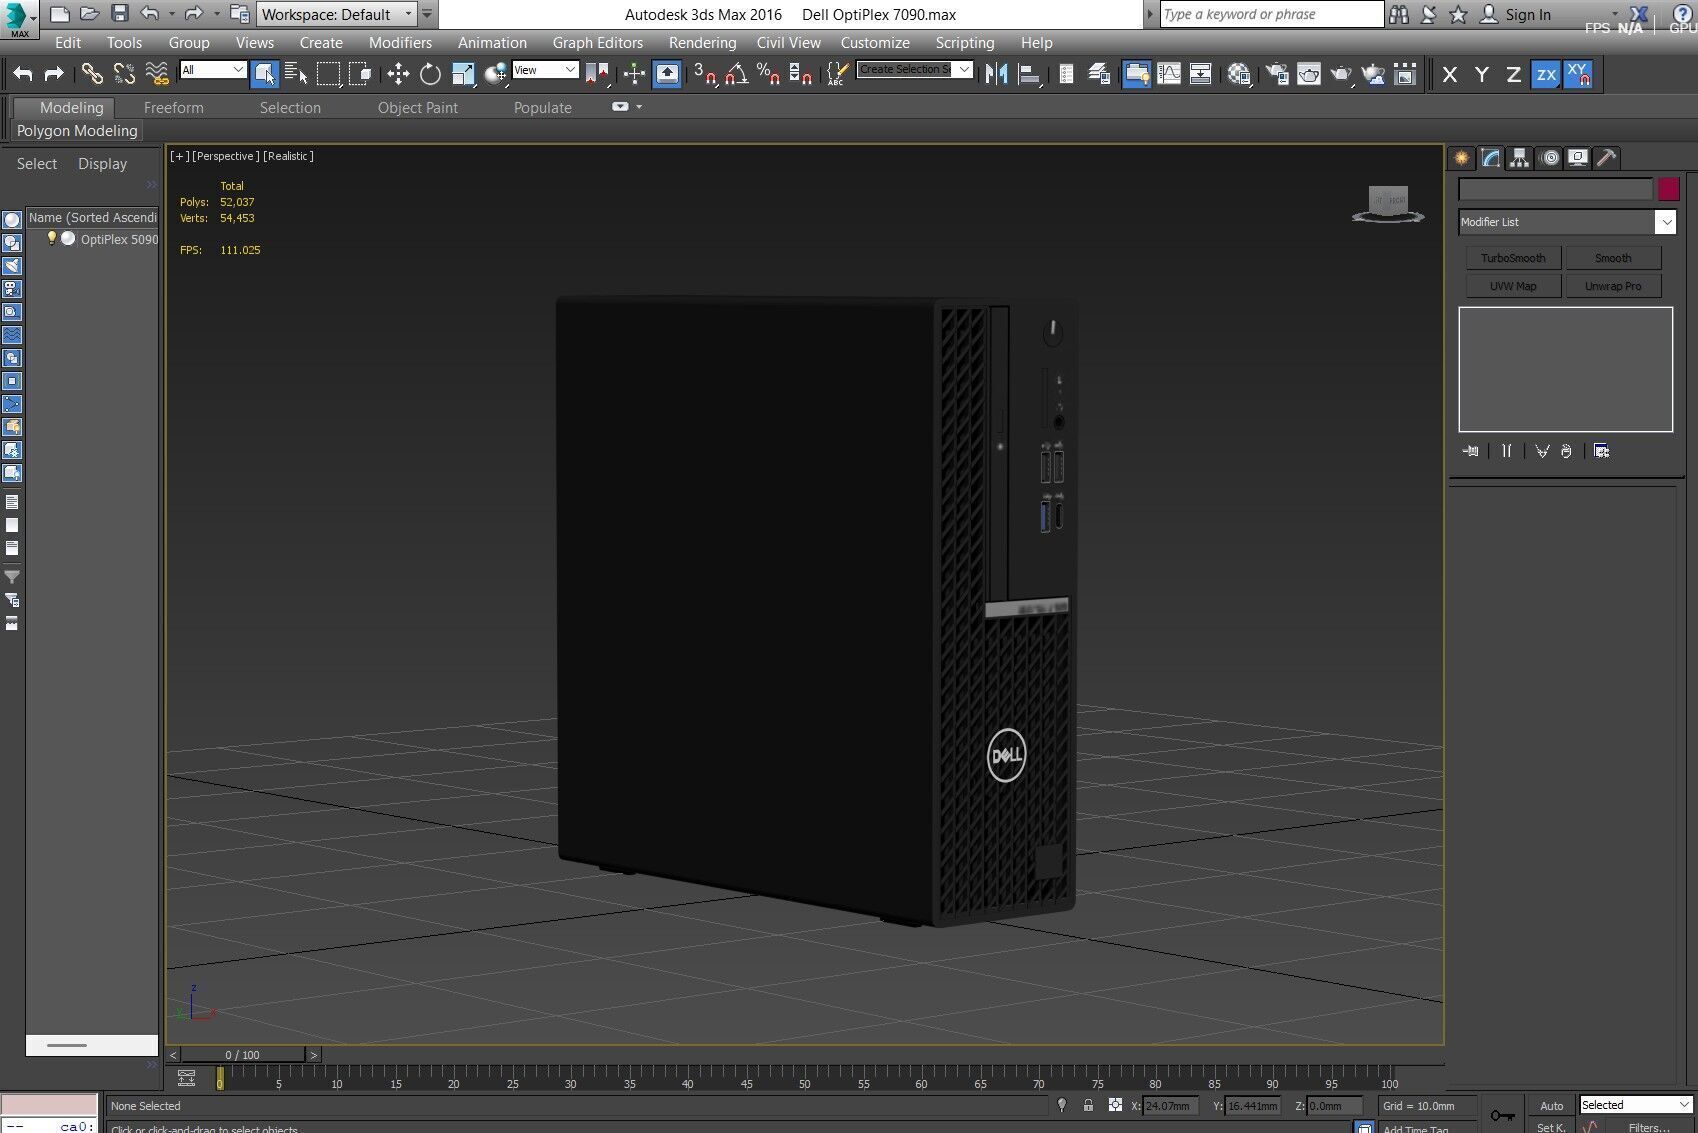Viewport: 1698px width, 1133px height.
Task: Choose the Rectangular Selection Region tool
Action: (x=328, y=73)
